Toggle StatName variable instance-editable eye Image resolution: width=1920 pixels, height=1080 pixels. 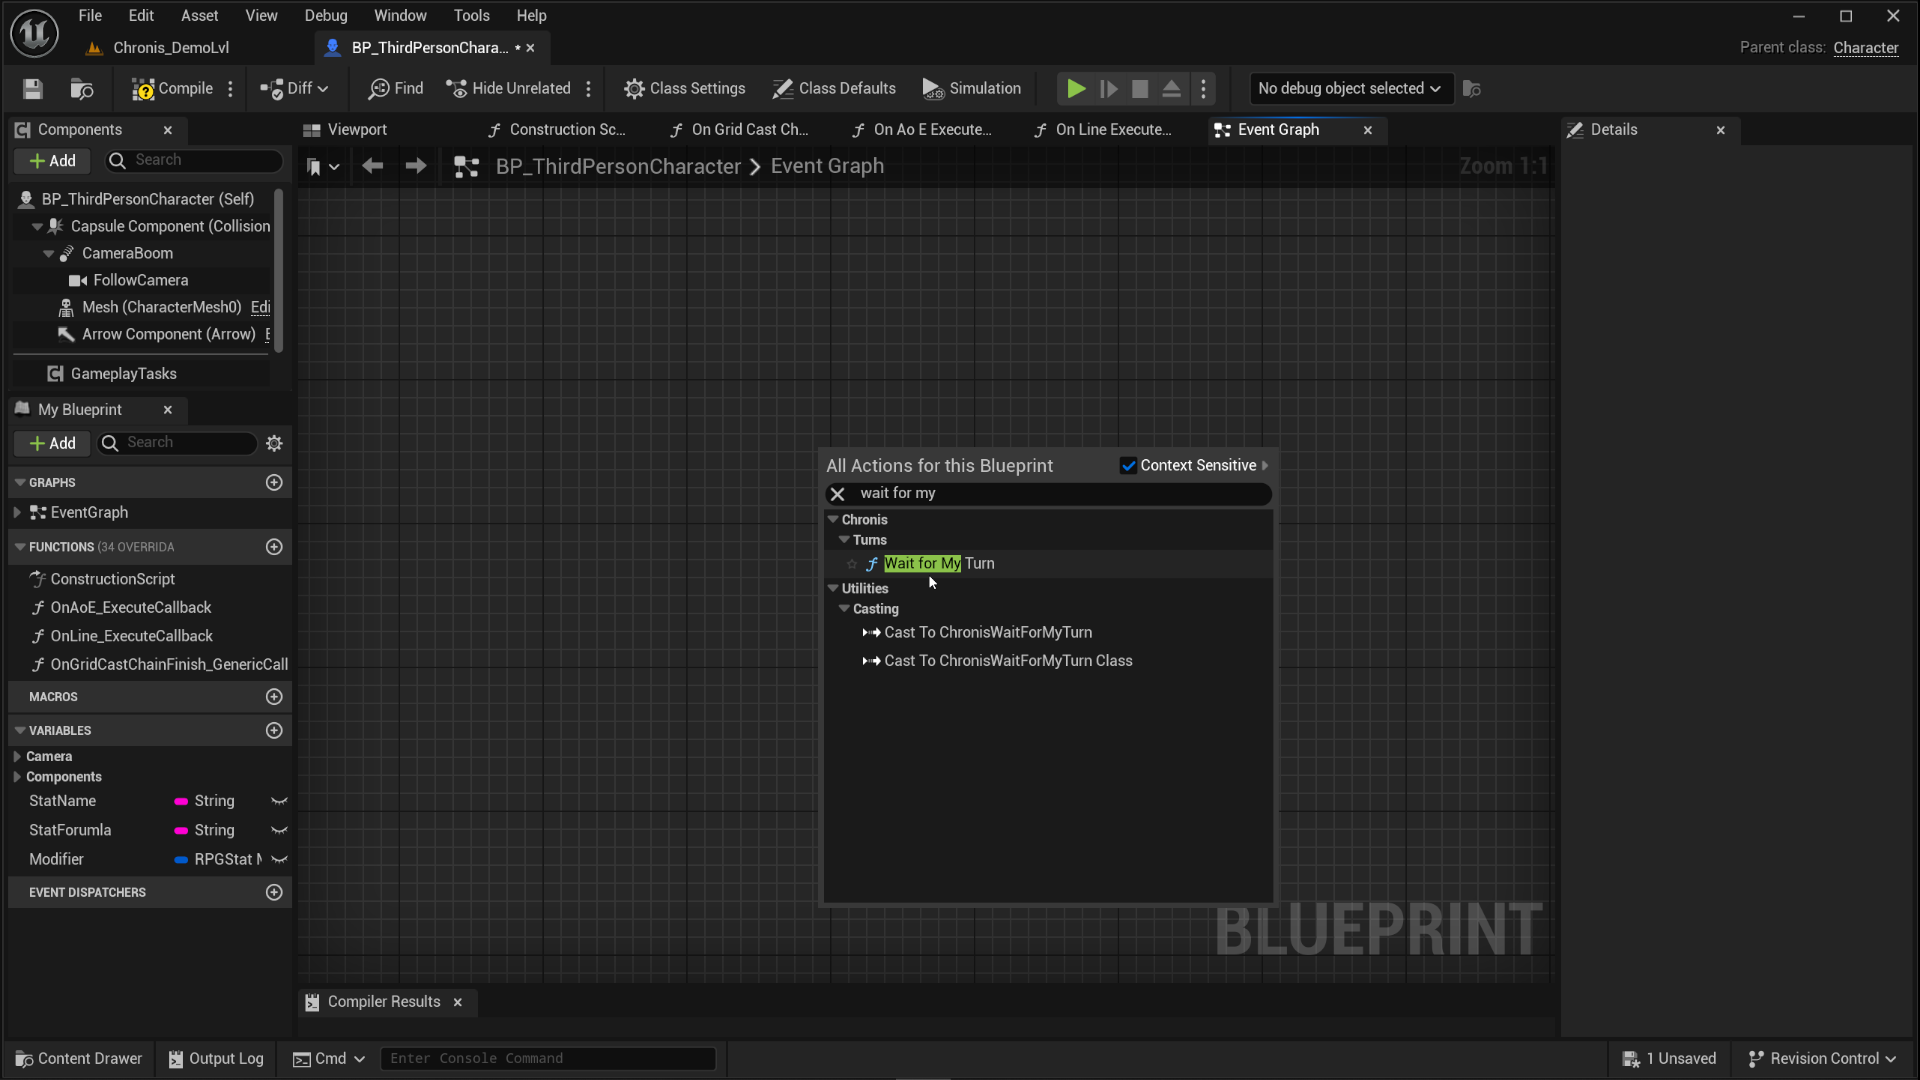point(279,802)
